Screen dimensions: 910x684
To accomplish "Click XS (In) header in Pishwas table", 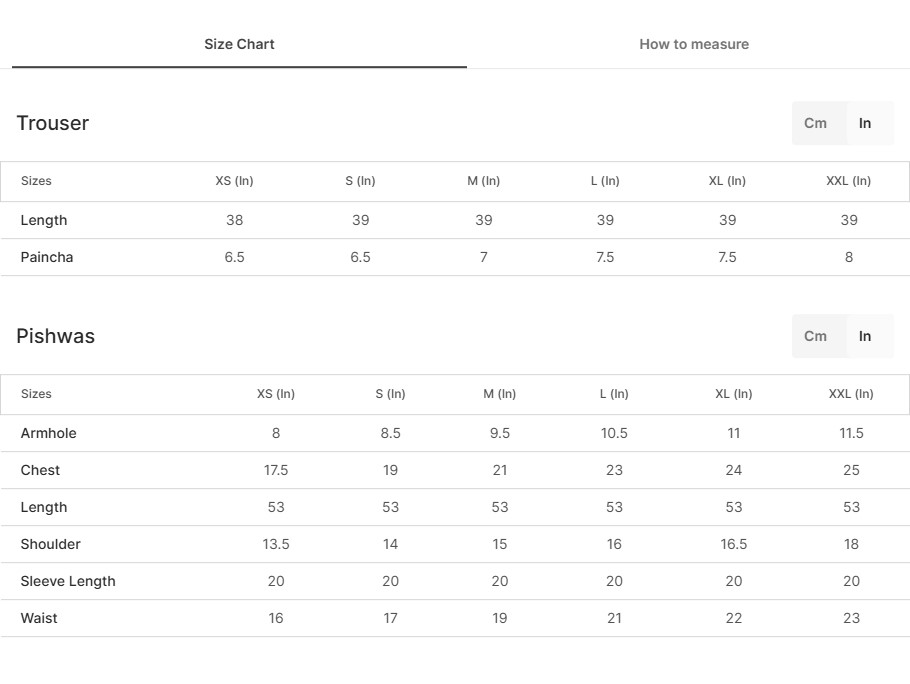I will (276, 394).
